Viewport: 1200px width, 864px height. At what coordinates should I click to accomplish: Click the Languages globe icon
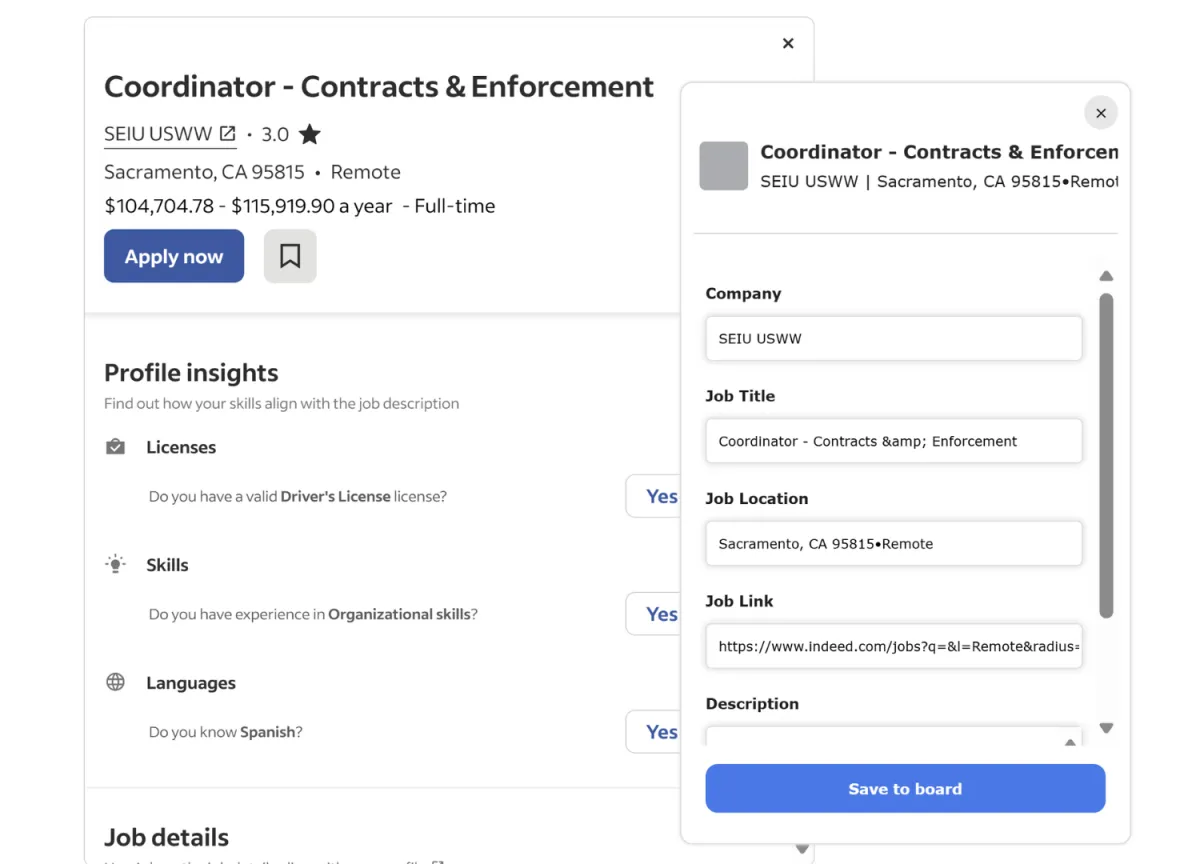(116, 683)
